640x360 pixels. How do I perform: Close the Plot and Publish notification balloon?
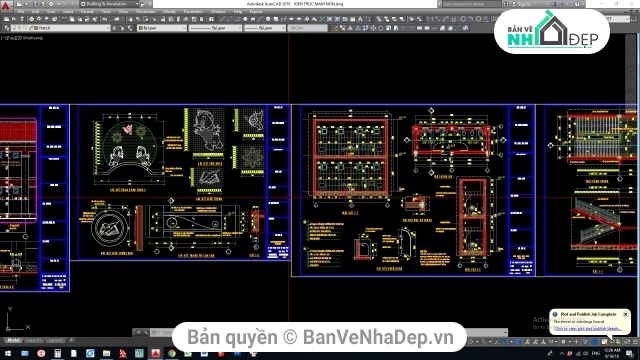tap(625, 314)
